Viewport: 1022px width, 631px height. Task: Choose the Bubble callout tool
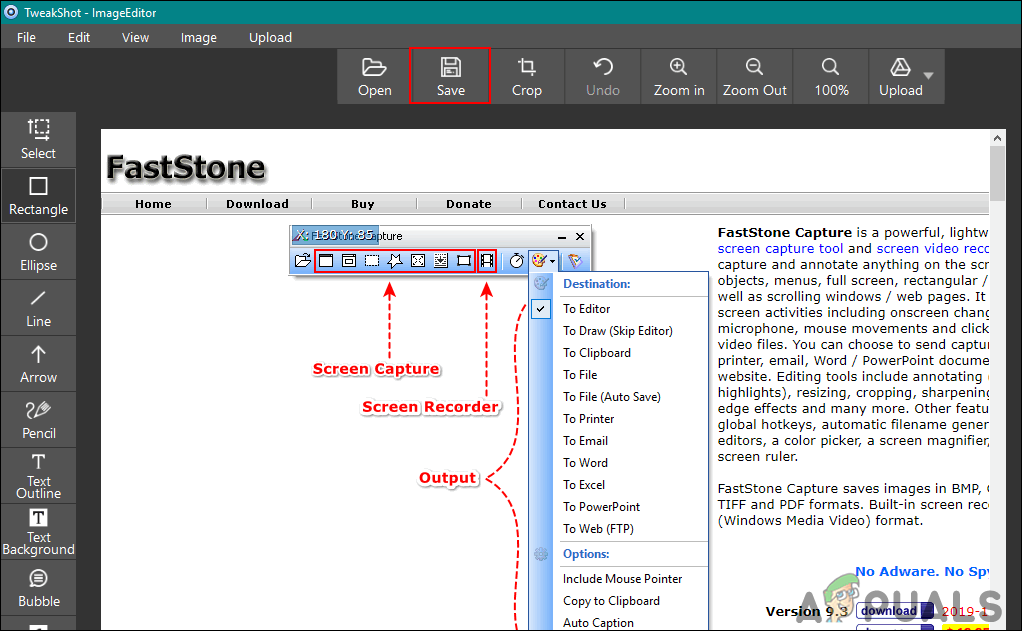38,588
